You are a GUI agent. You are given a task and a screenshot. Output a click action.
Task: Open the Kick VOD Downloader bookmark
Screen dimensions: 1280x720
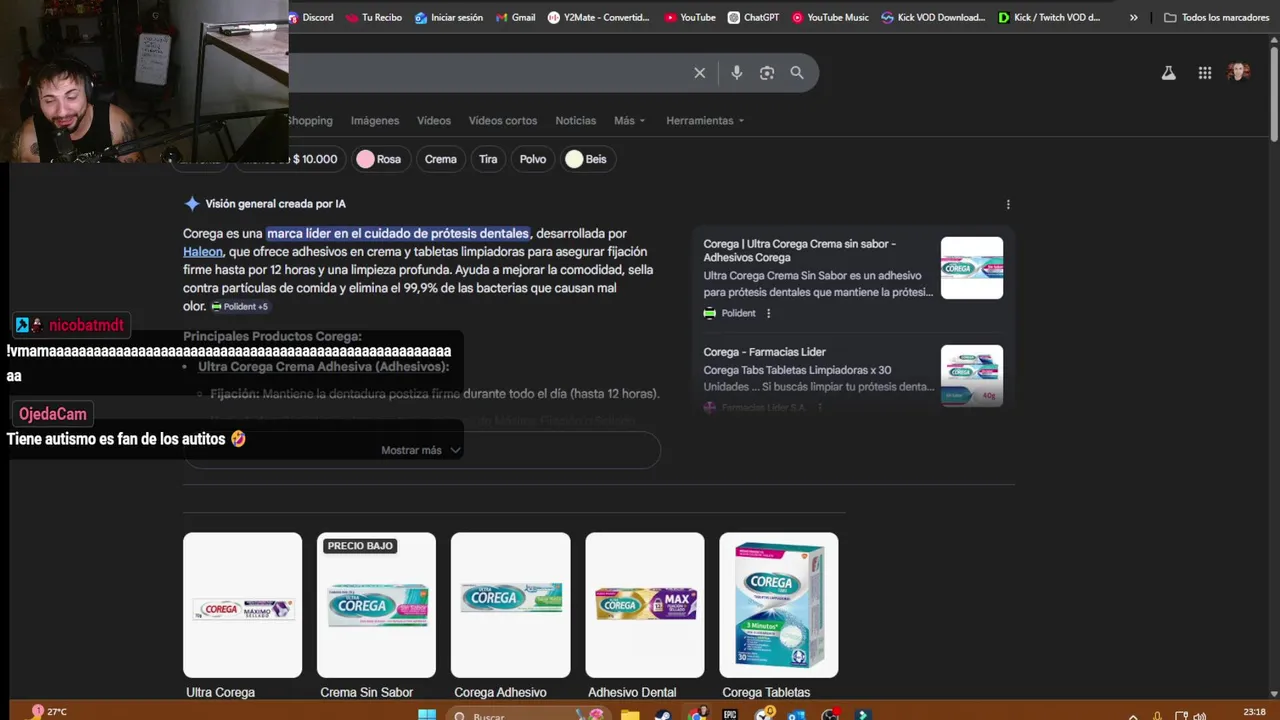934,17
